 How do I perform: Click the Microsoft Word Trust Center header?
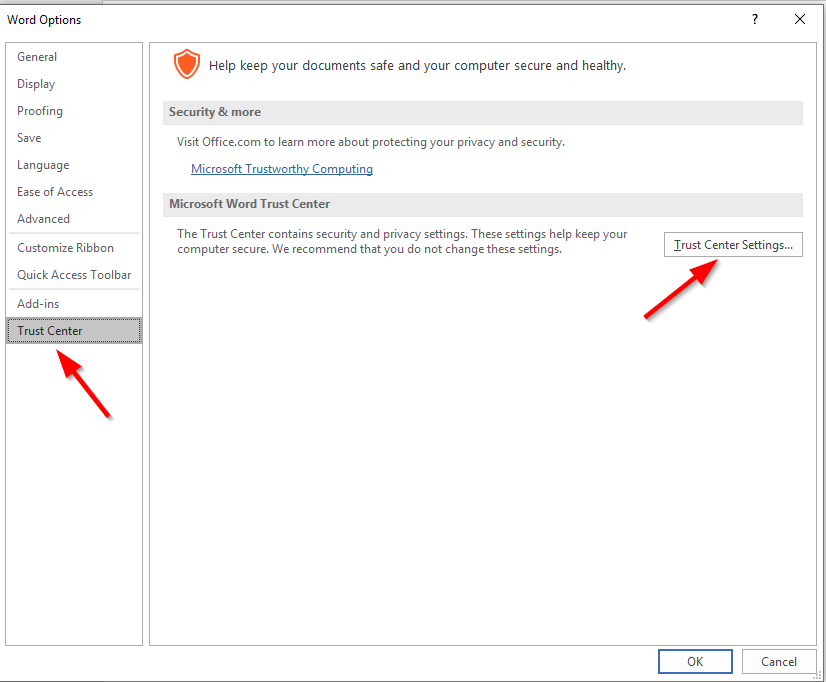(249, 204)
